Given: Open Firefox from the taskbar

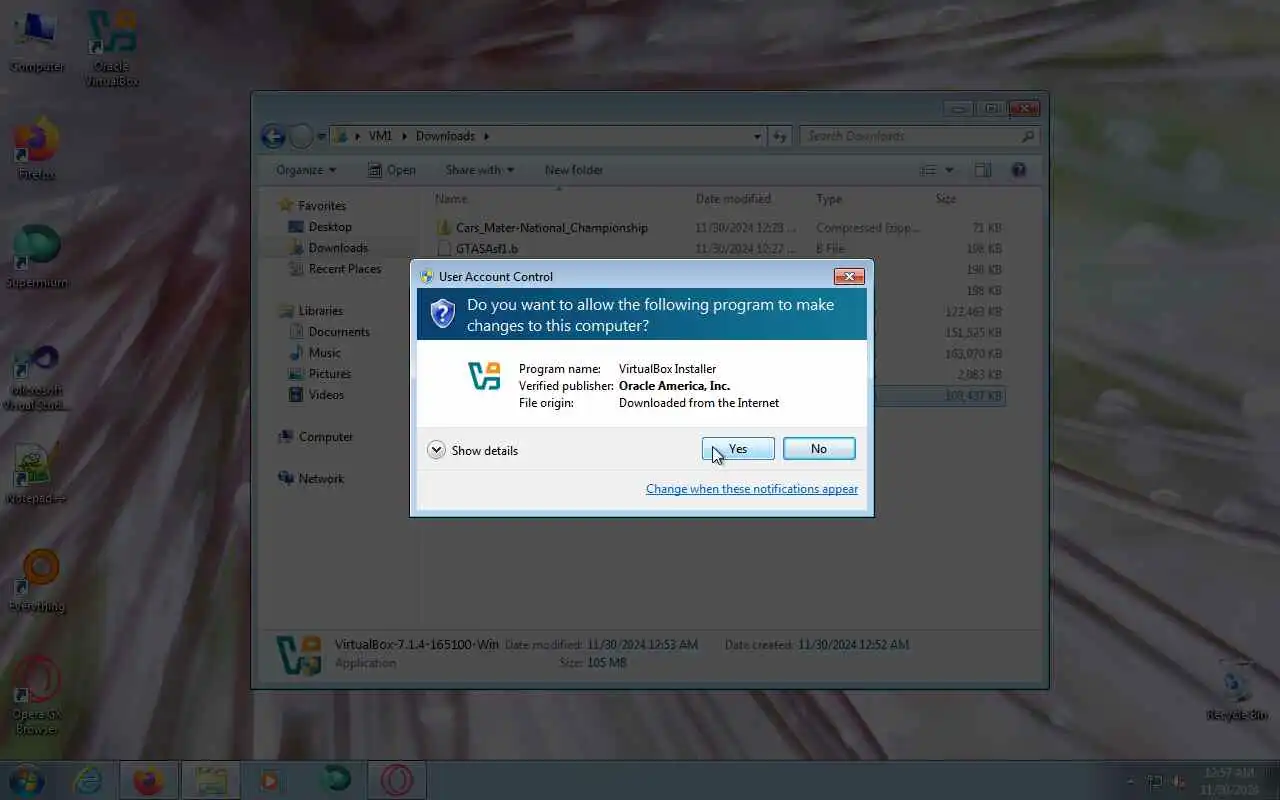Looking at the screenshot, I should (x=148, y=780).
